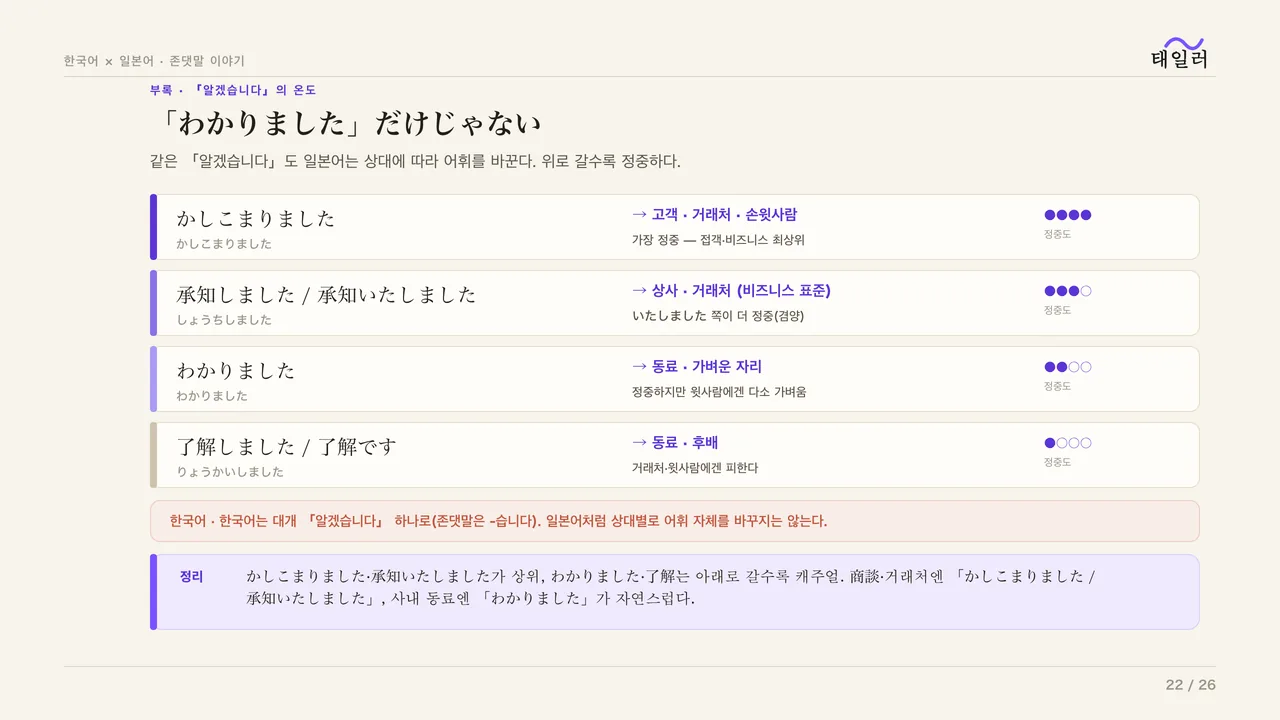The image size is (1280, 720).
Task: Click the large phrase かしこまりました
Action: click(x=256, y=218)
